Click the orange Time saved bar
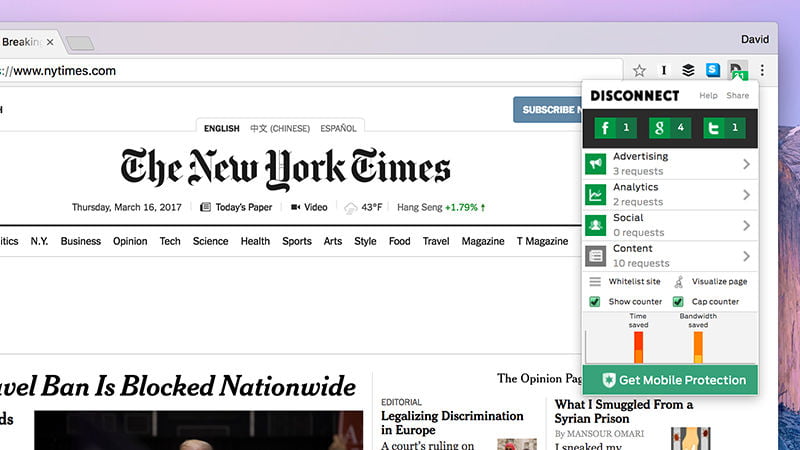The height and width of the screenshot is (450, 800). (638, 347)
